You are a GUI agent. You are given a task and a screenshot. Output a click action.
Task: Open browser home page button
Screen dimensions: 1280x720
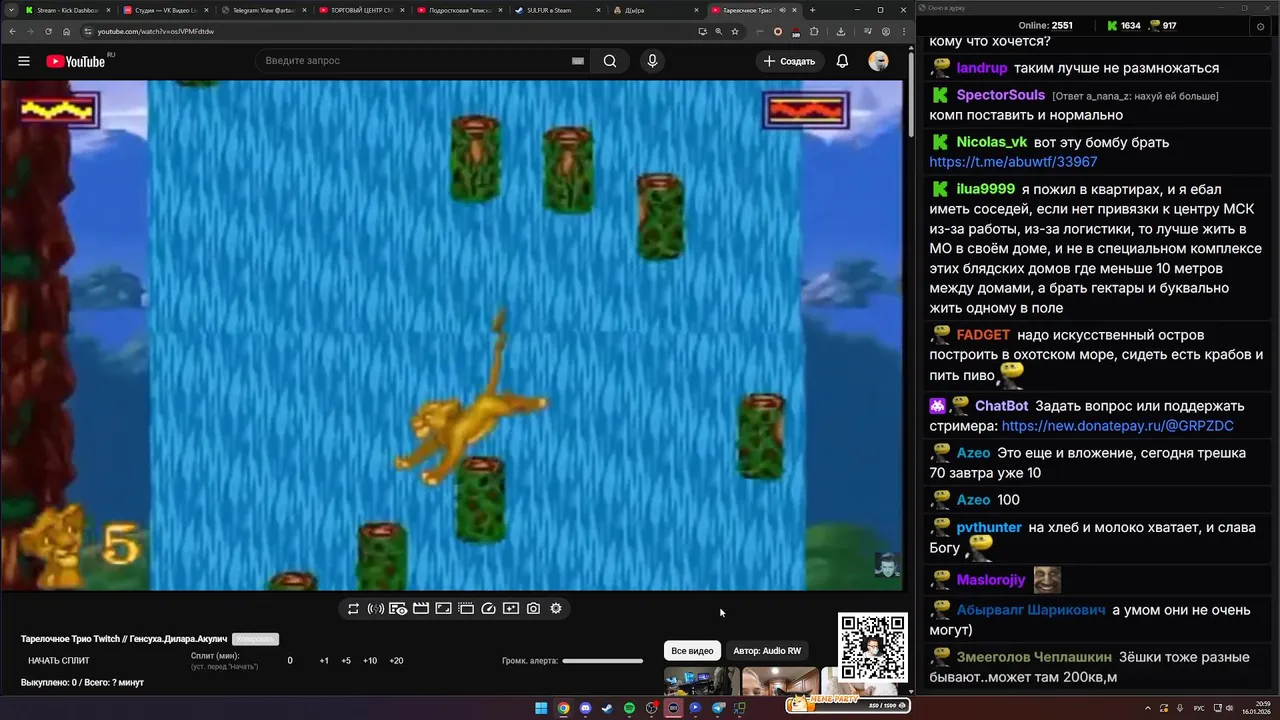tap(66, 31)
